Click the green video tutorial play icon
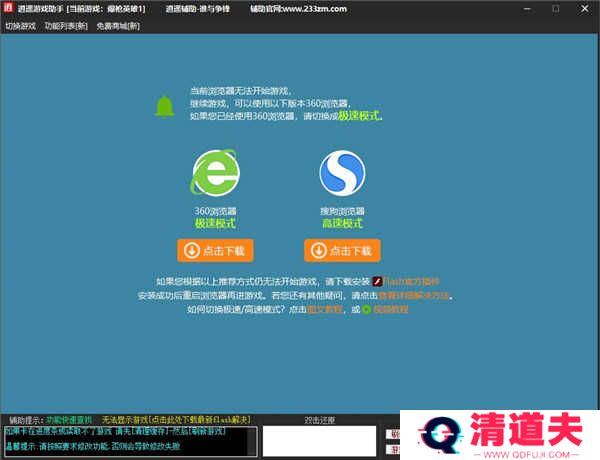Screen dimensions: 600x460 (366, 310)
